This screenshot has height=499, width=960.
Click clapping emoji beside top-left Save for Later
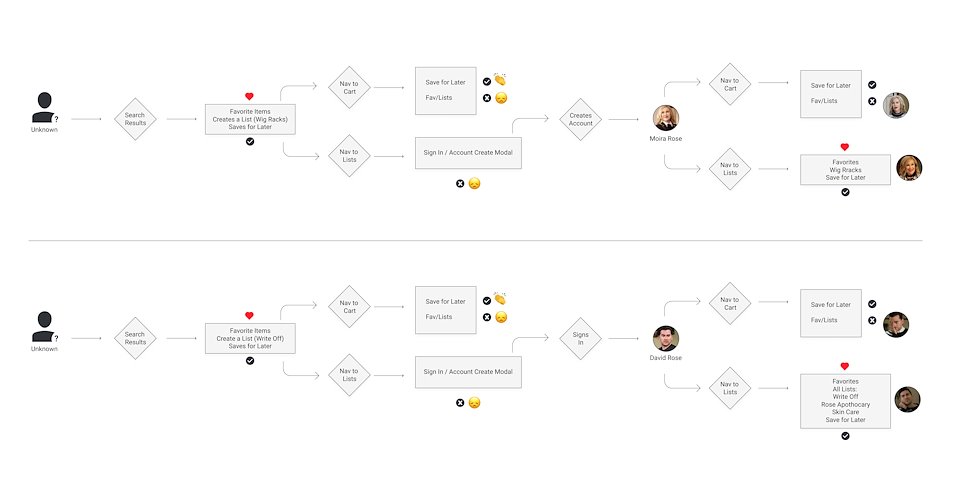click(500, 80)
